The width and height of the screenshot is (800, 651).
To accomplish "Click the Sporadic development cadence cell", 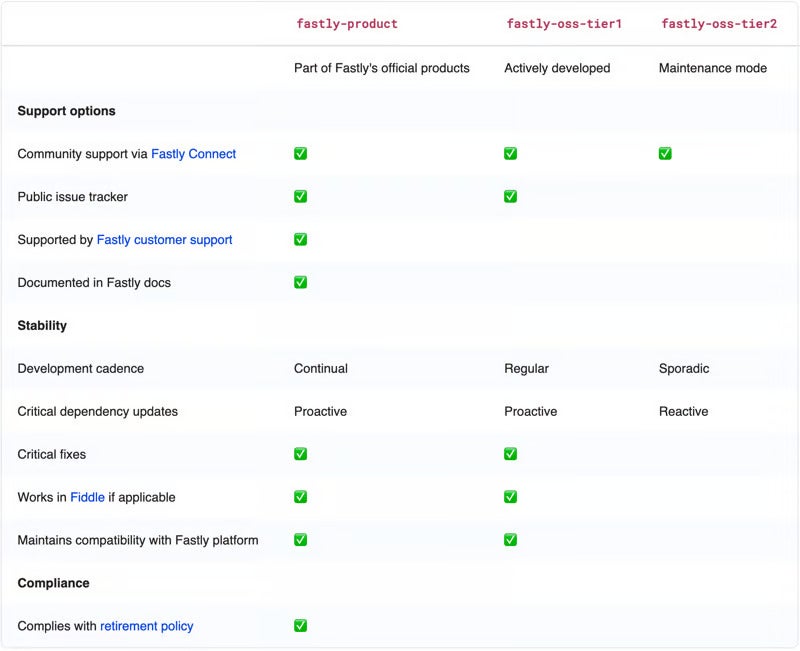I will click(x=684, y=368).
